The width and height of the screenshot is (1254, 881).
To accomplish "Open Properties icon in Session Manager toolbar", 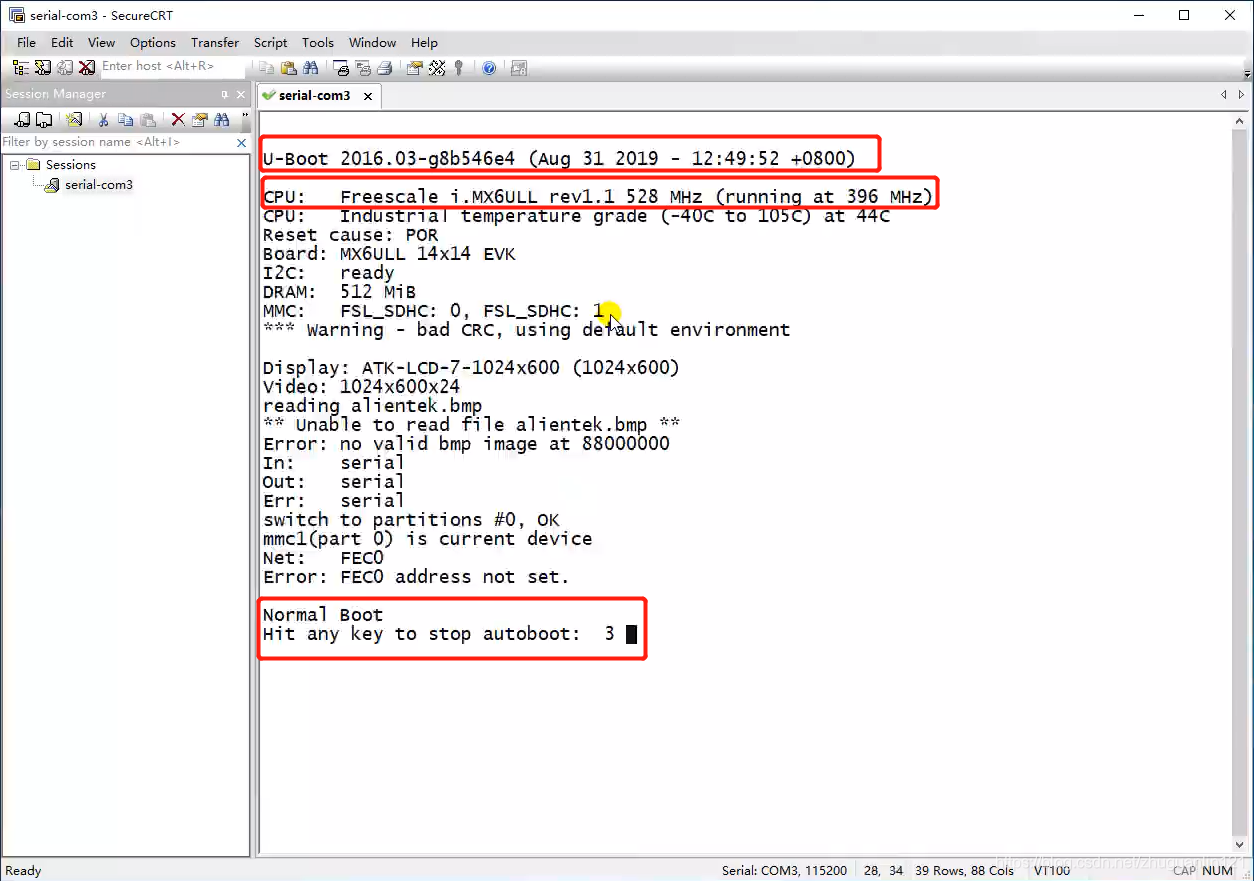I will coord(200,120).
